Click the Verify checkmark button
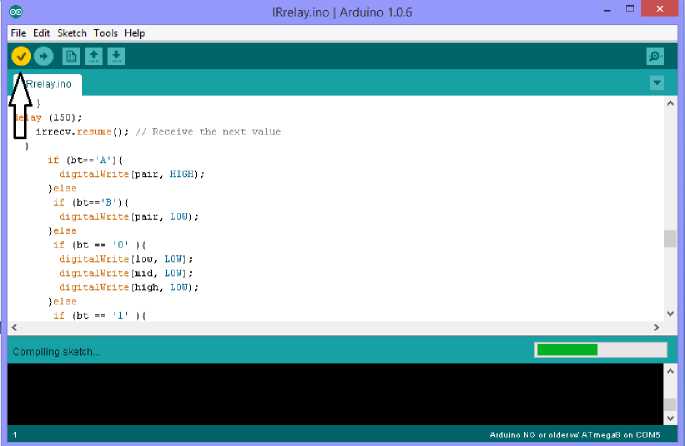Viewport: 685px width, 446px height. [x=21, y=56]
